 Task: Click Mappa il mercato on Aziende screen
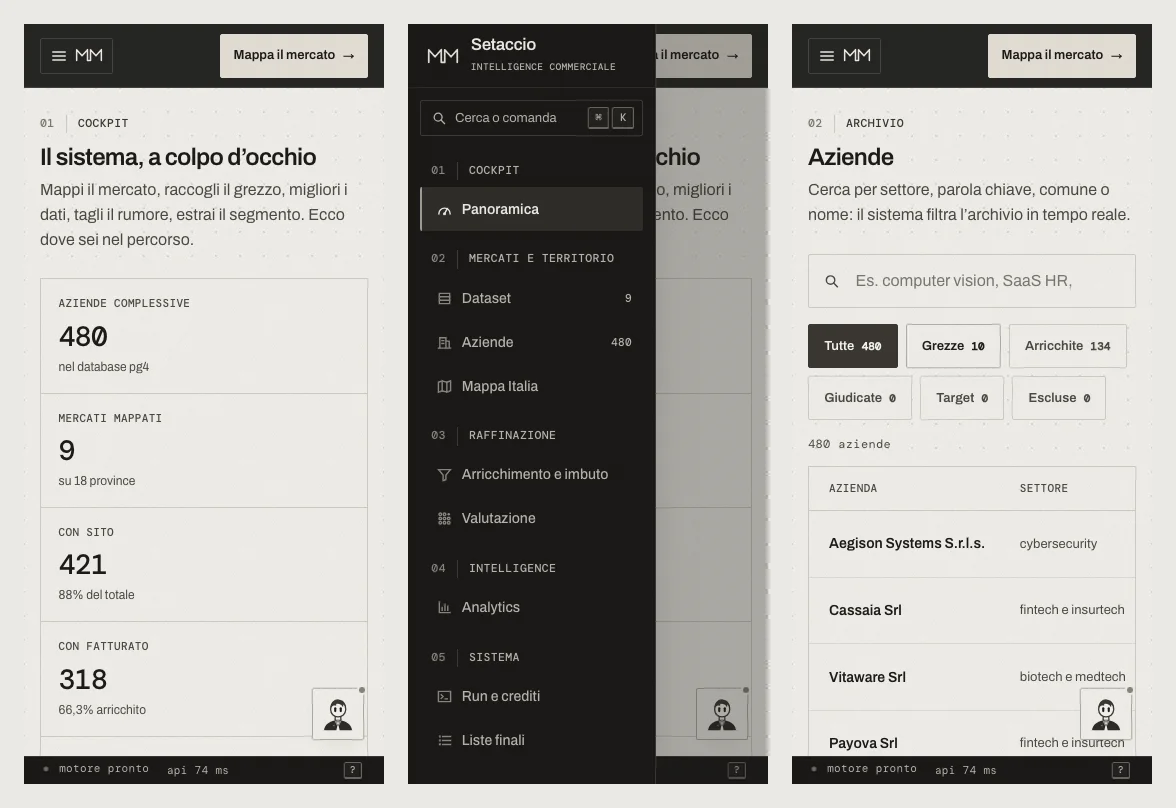[x=1062, y=56]
